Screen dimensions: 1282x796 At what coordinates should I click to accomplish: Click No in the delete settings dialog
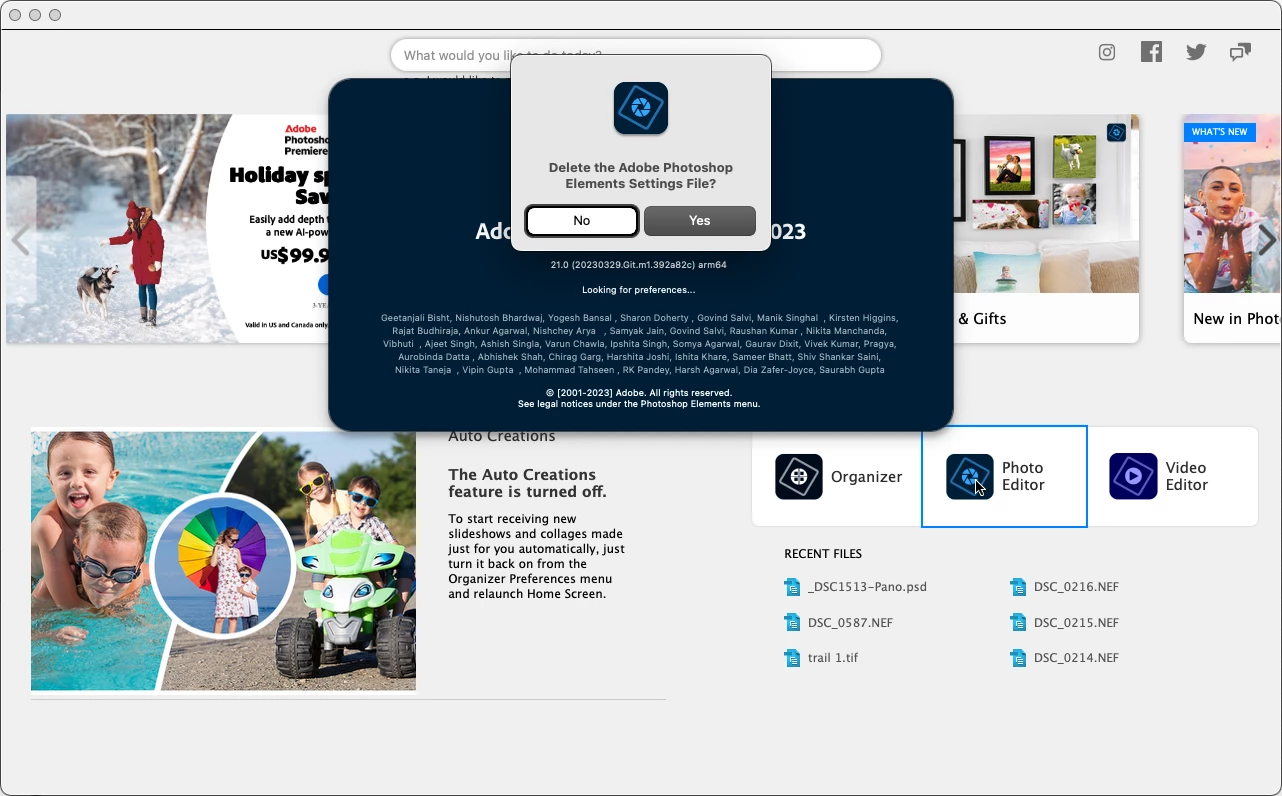point(582,221)
